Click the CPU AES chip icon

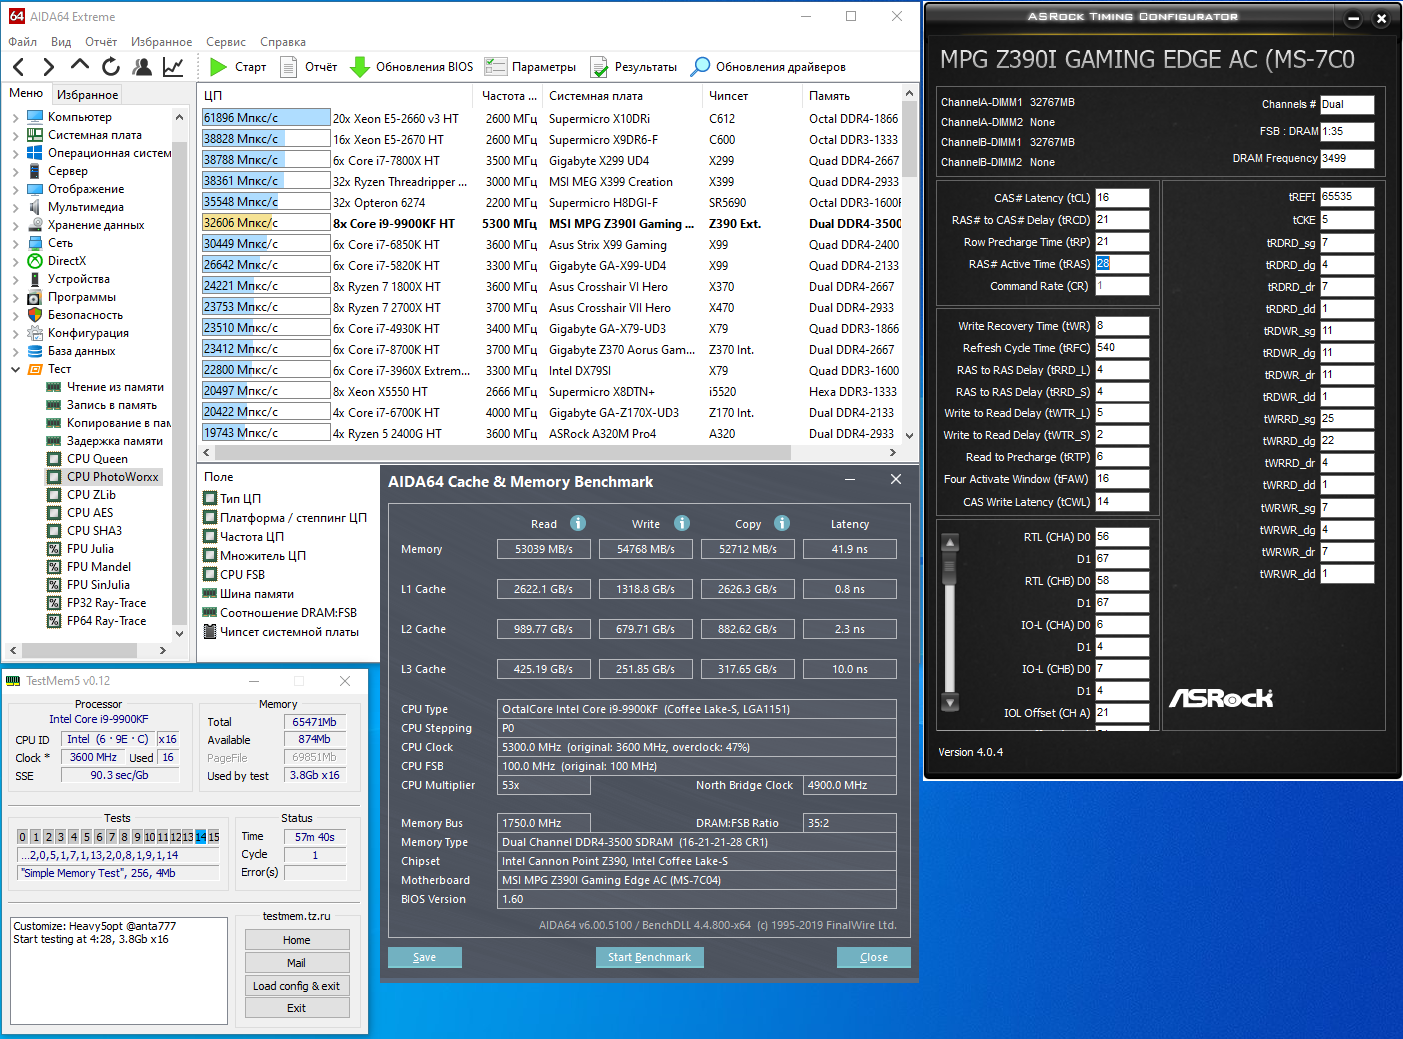click(x=54, y=513)
